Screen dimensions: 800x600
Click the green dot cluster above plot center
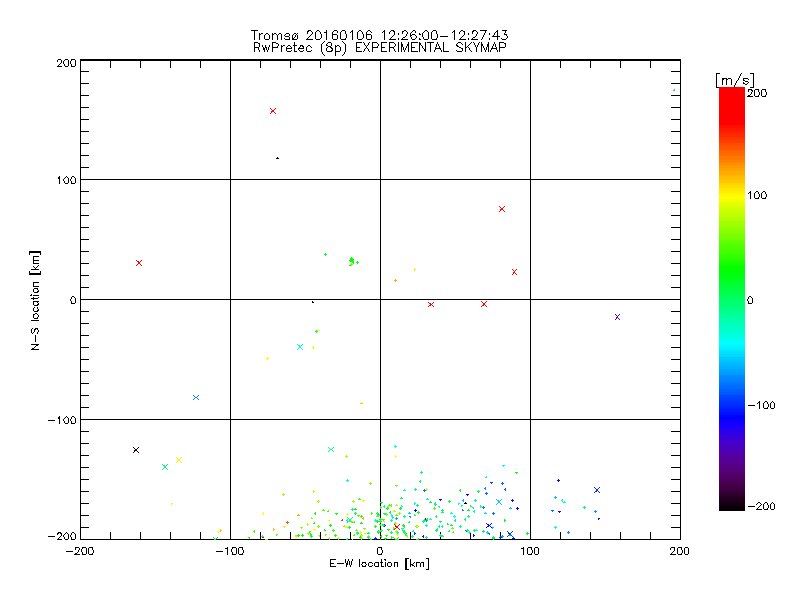352,262
